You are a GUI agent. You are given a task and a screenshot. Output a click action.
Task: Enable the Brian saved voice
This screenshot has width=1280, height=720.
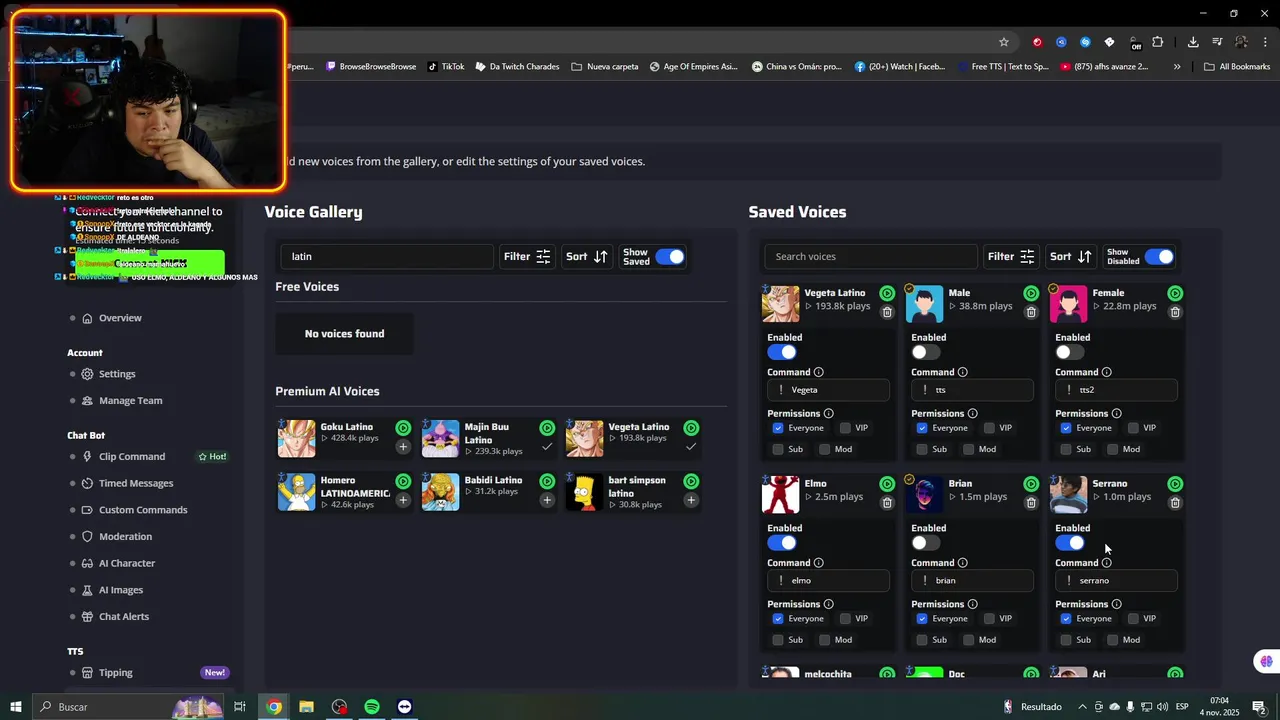click(926, 543)
